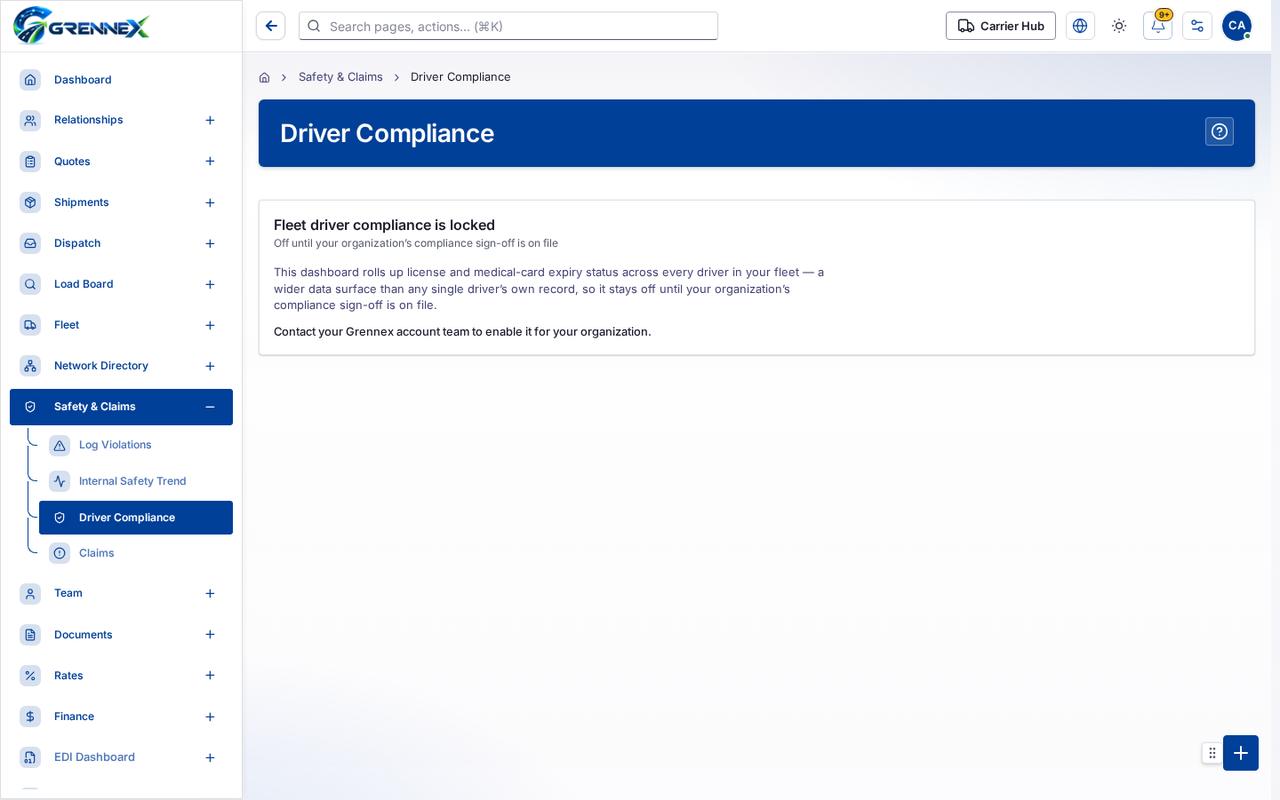Expand the Fleet menu
This screenshot has height=800, width=1280.
pyautogui.click(x=210, y=325)
